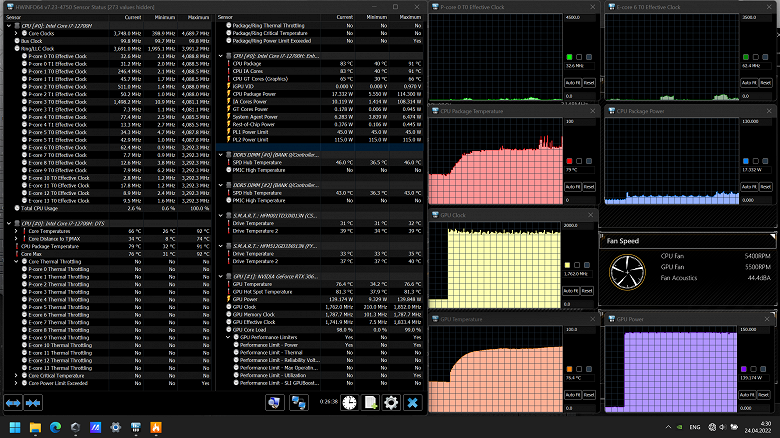Viewport: 780px width, 438px height.
Task: Open the sensor summary monitor icon
Action: [275, 403]
